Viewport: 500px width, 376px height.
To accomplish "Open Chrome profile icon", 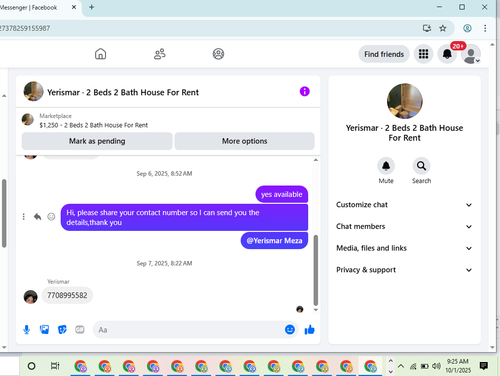I will click(x=467, y=28).
